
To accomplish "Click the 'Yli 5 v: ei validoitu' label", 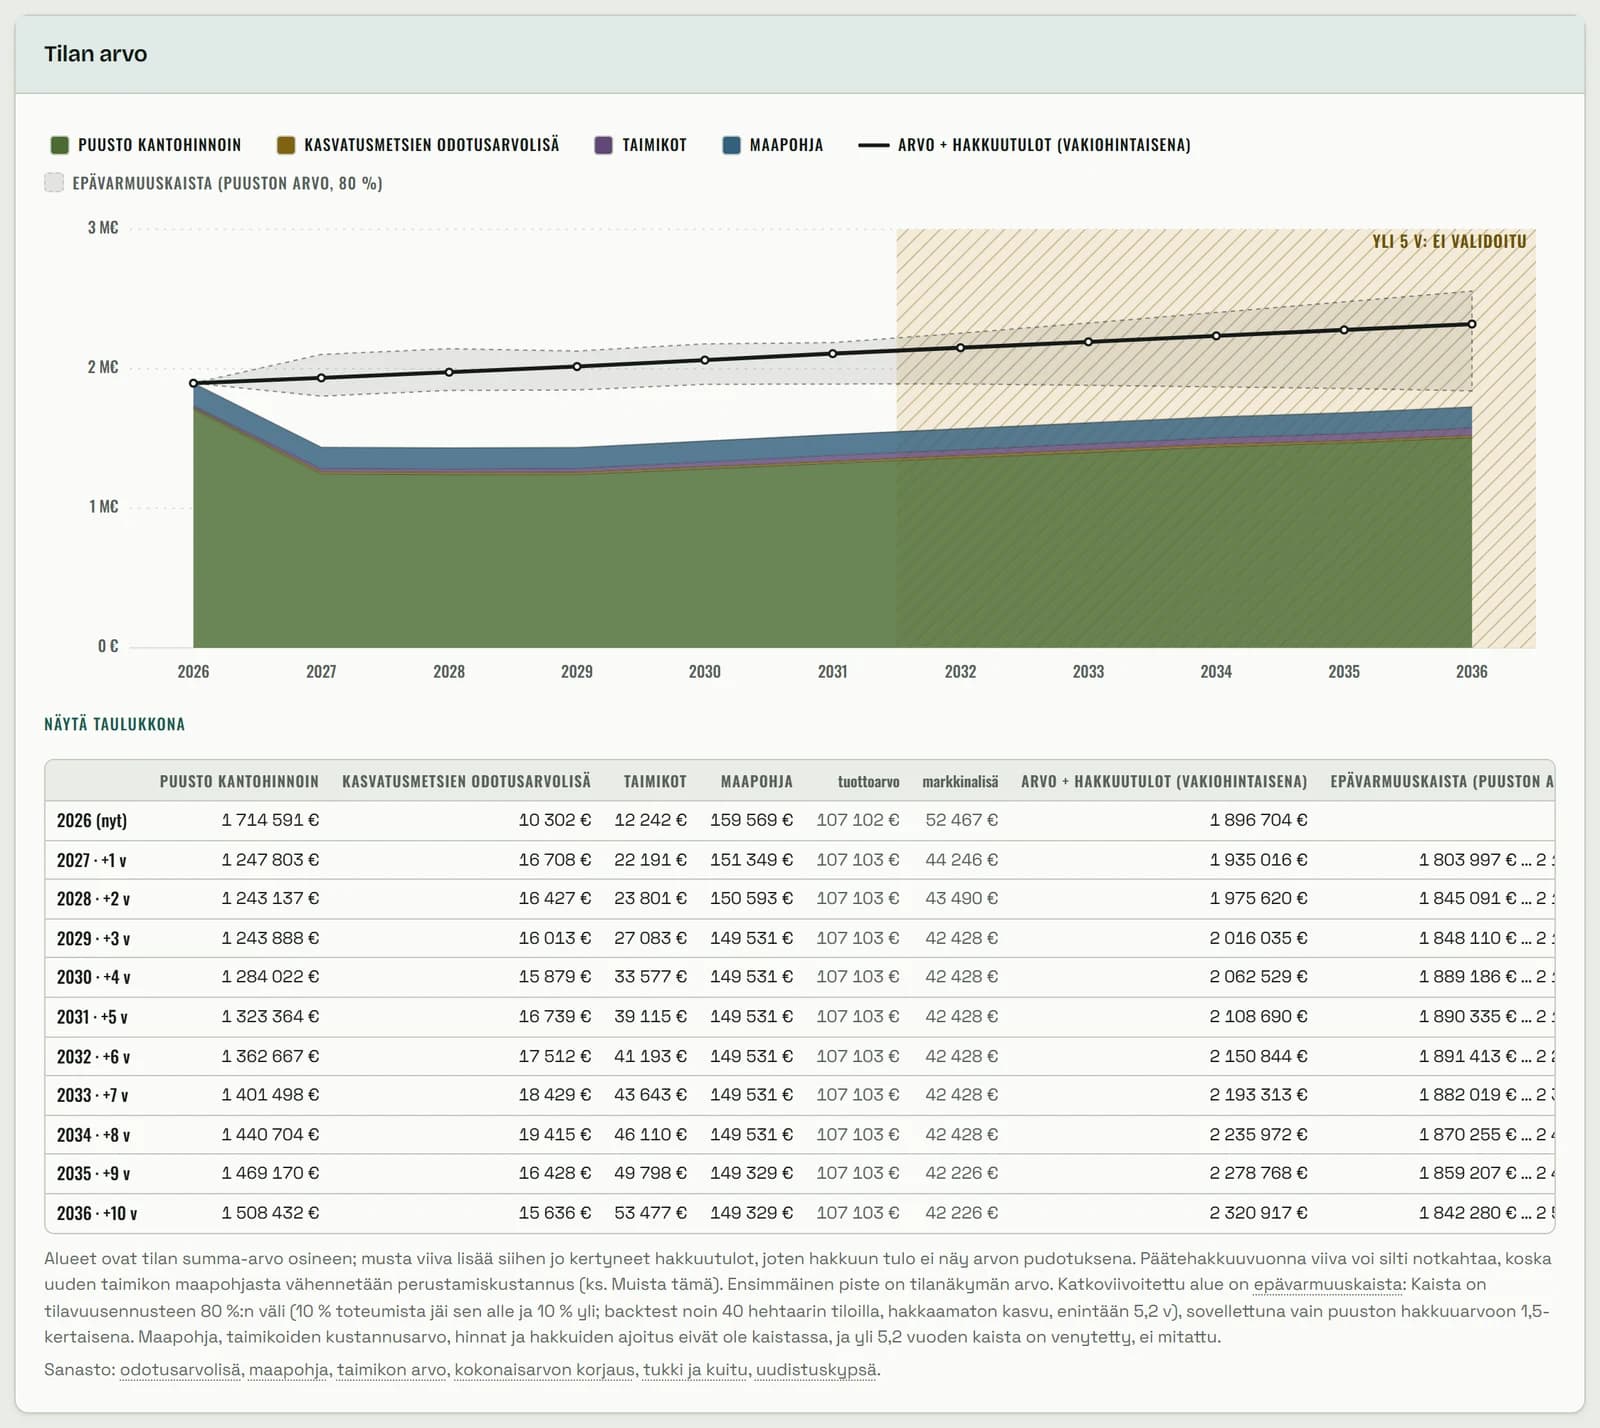I will 1449,241.
